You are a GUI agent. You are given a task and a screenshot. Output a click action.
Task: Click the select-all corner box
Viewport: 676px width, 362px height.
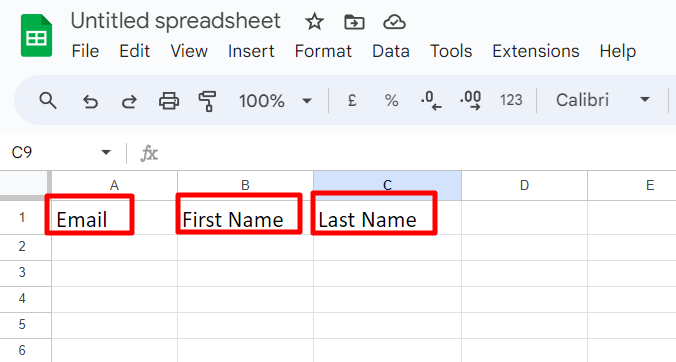pyautogui.click(x=25, y=185)
